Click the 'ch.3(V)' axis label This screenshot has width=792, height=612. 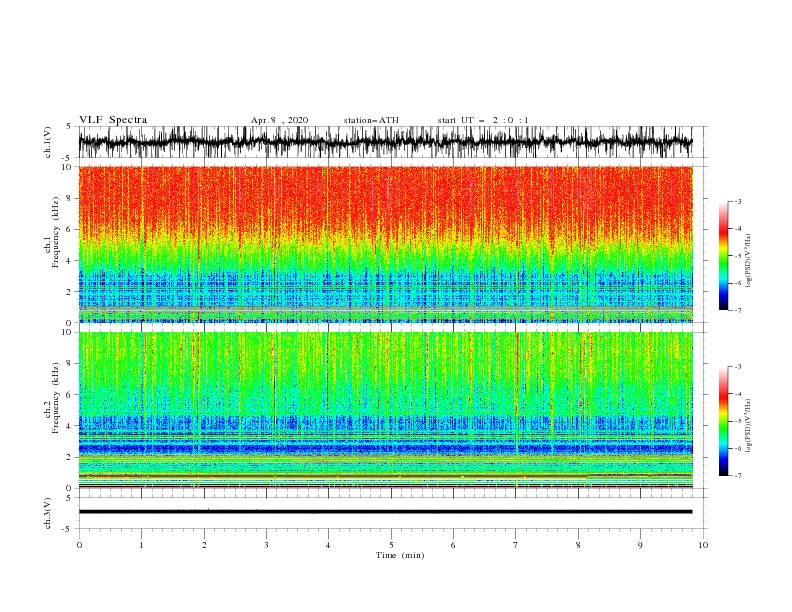pos(48,513)
